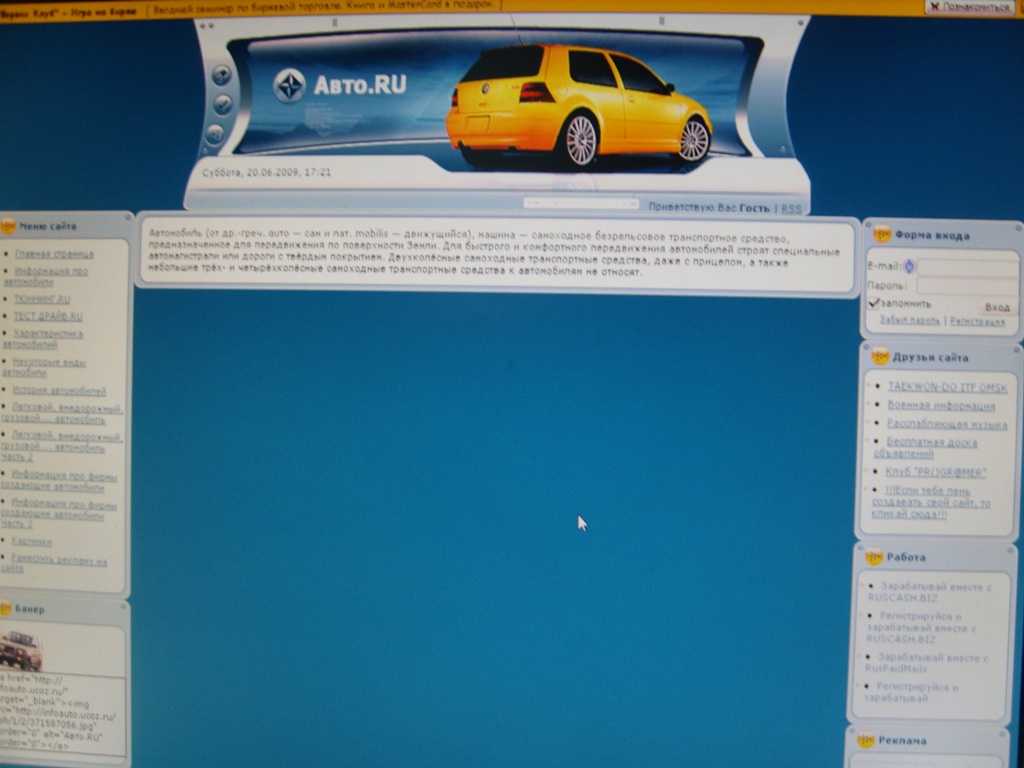This screenshot has width=1024, height=768.
Task: Open the RSS feed link
Action: coord(791,208)
